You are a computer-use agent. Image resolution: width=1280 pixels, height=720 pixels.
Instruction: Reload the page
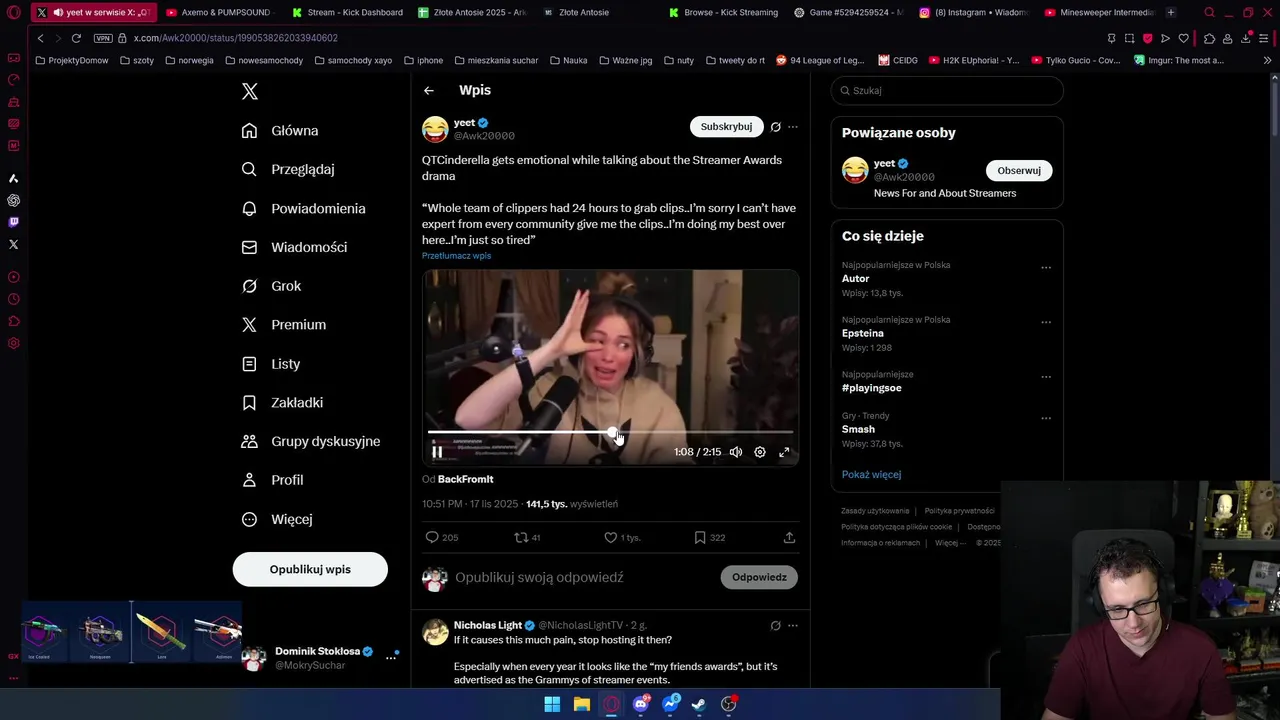(x=76, y=38)
